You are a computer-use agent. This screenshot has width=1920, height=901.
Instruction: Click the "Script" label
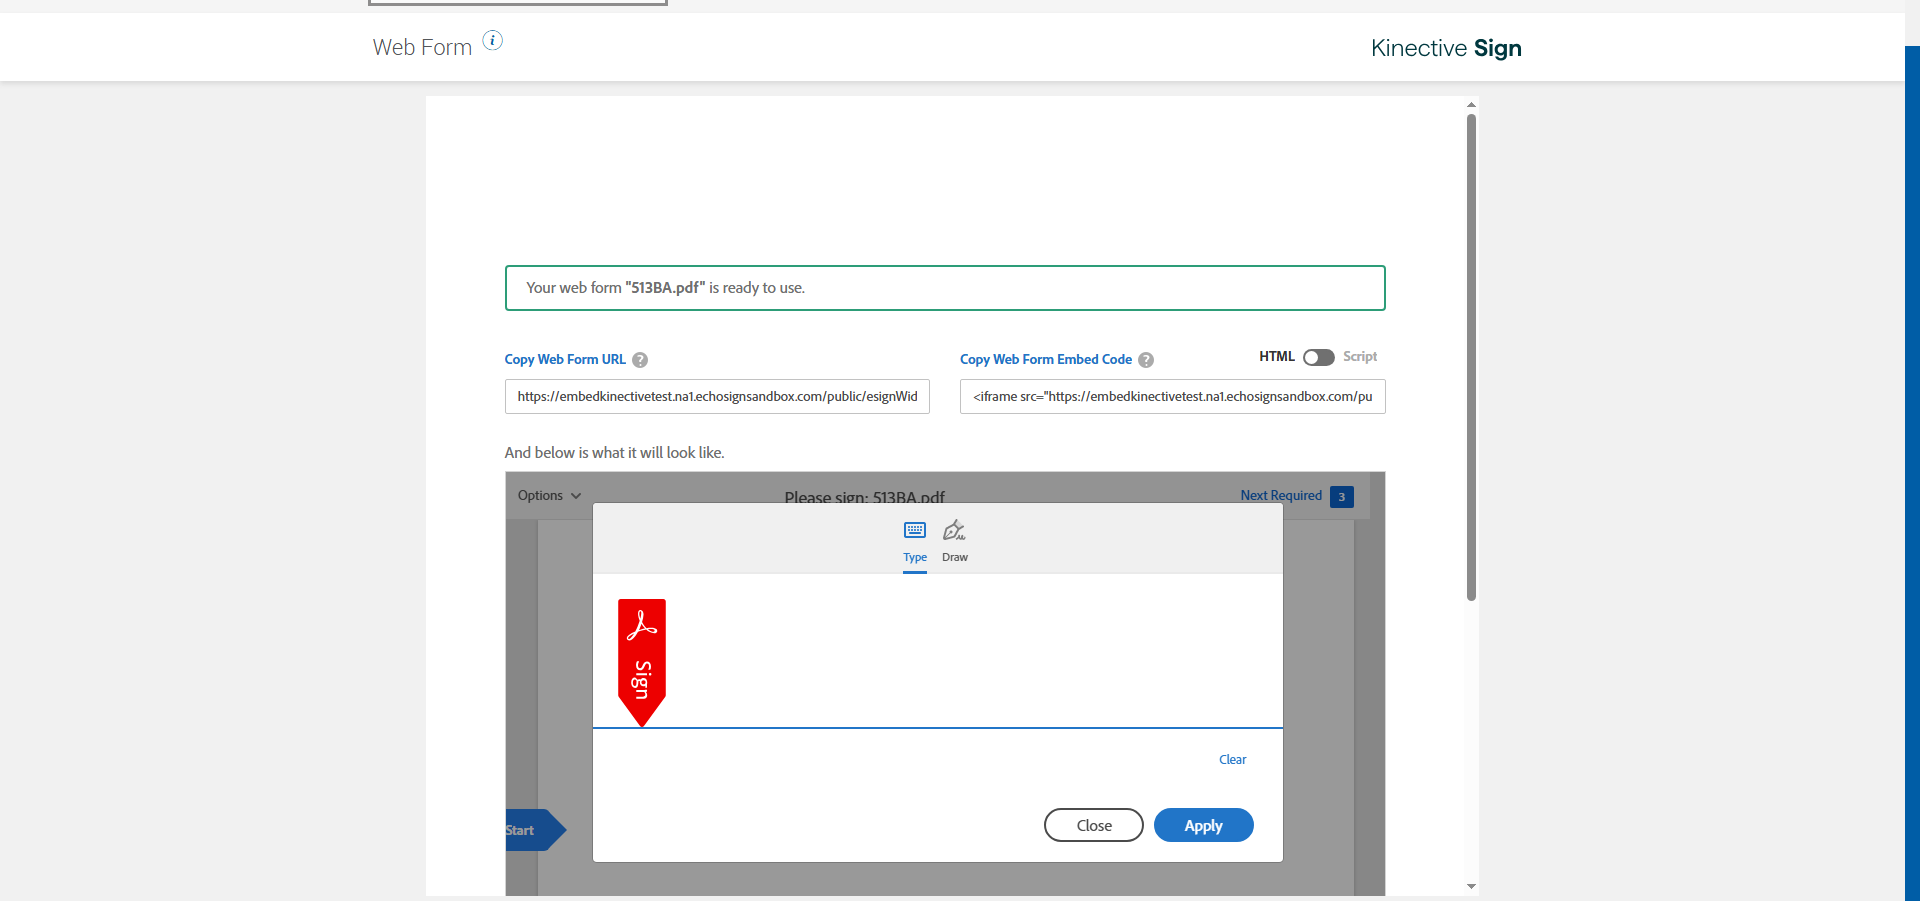pos(1360,357)
